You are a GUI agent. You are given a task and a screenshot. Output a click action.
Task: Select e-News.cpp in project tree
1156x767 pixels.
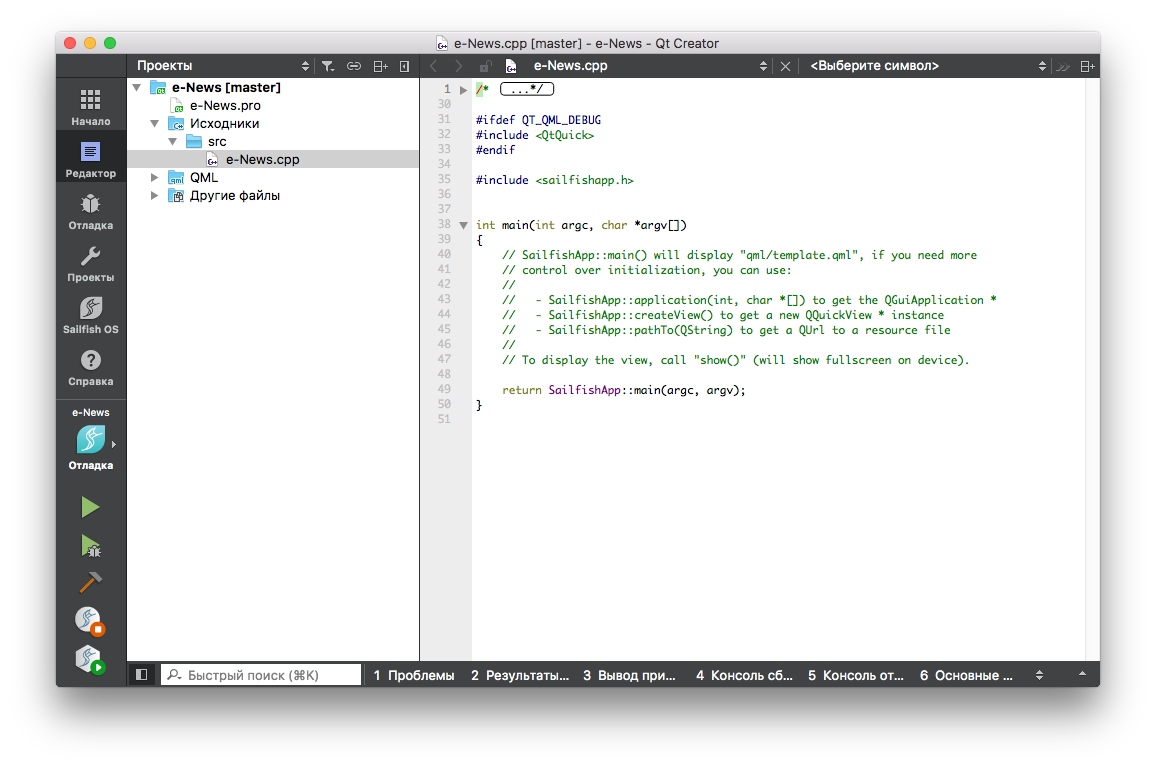273,159
